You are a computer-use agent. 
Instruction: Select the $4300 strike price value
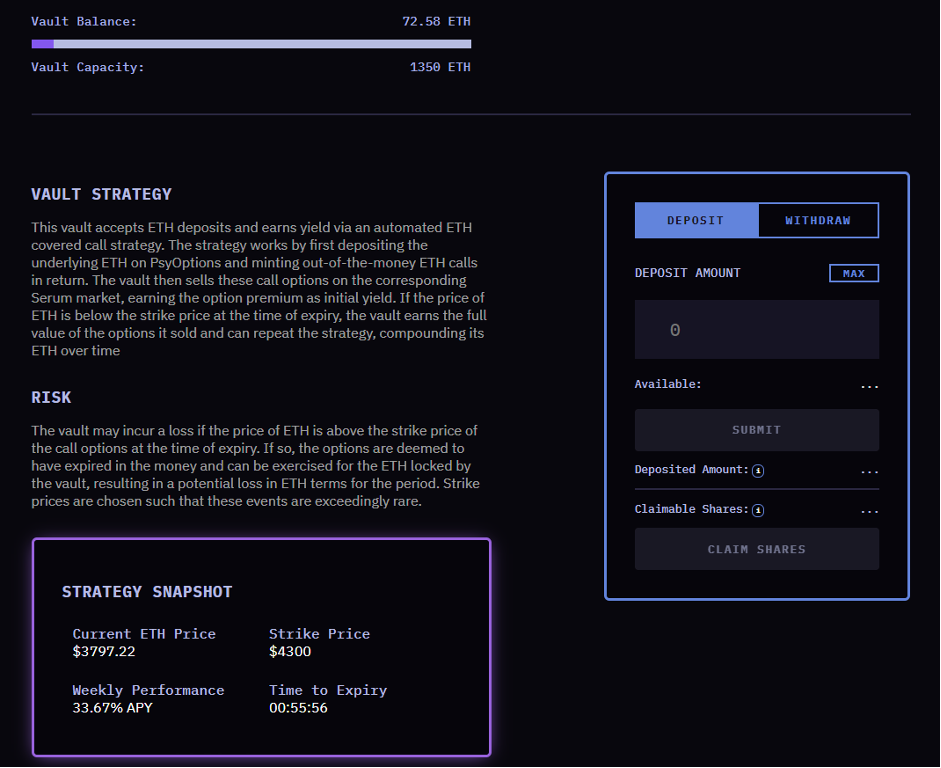tap(290, 652)
